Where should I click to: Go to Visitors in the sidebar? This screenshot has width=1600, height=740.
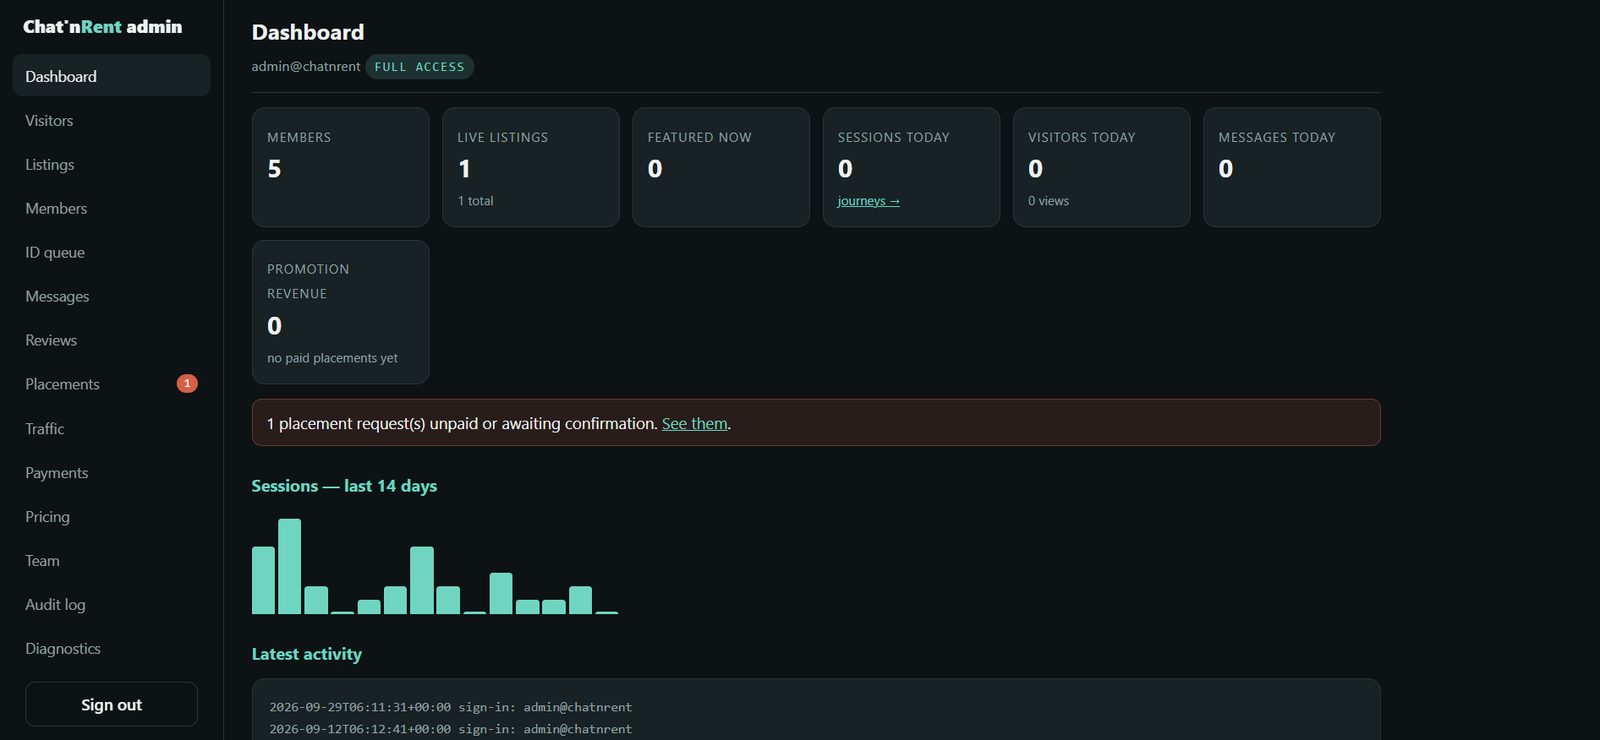pyautogui.click(x=111, y=120)
